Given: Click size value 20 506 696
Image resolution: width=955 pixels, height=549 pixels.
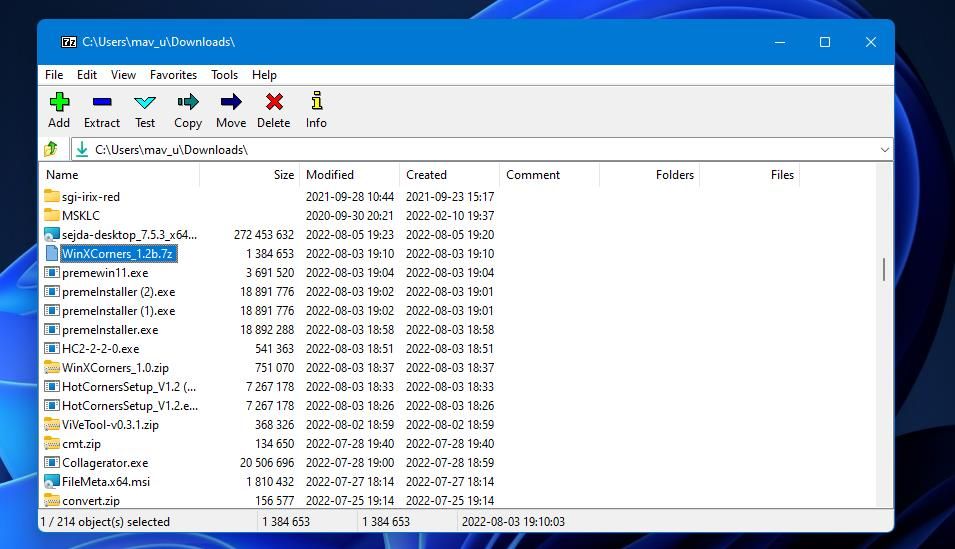Looking at the screenshot, I should 267,462.
